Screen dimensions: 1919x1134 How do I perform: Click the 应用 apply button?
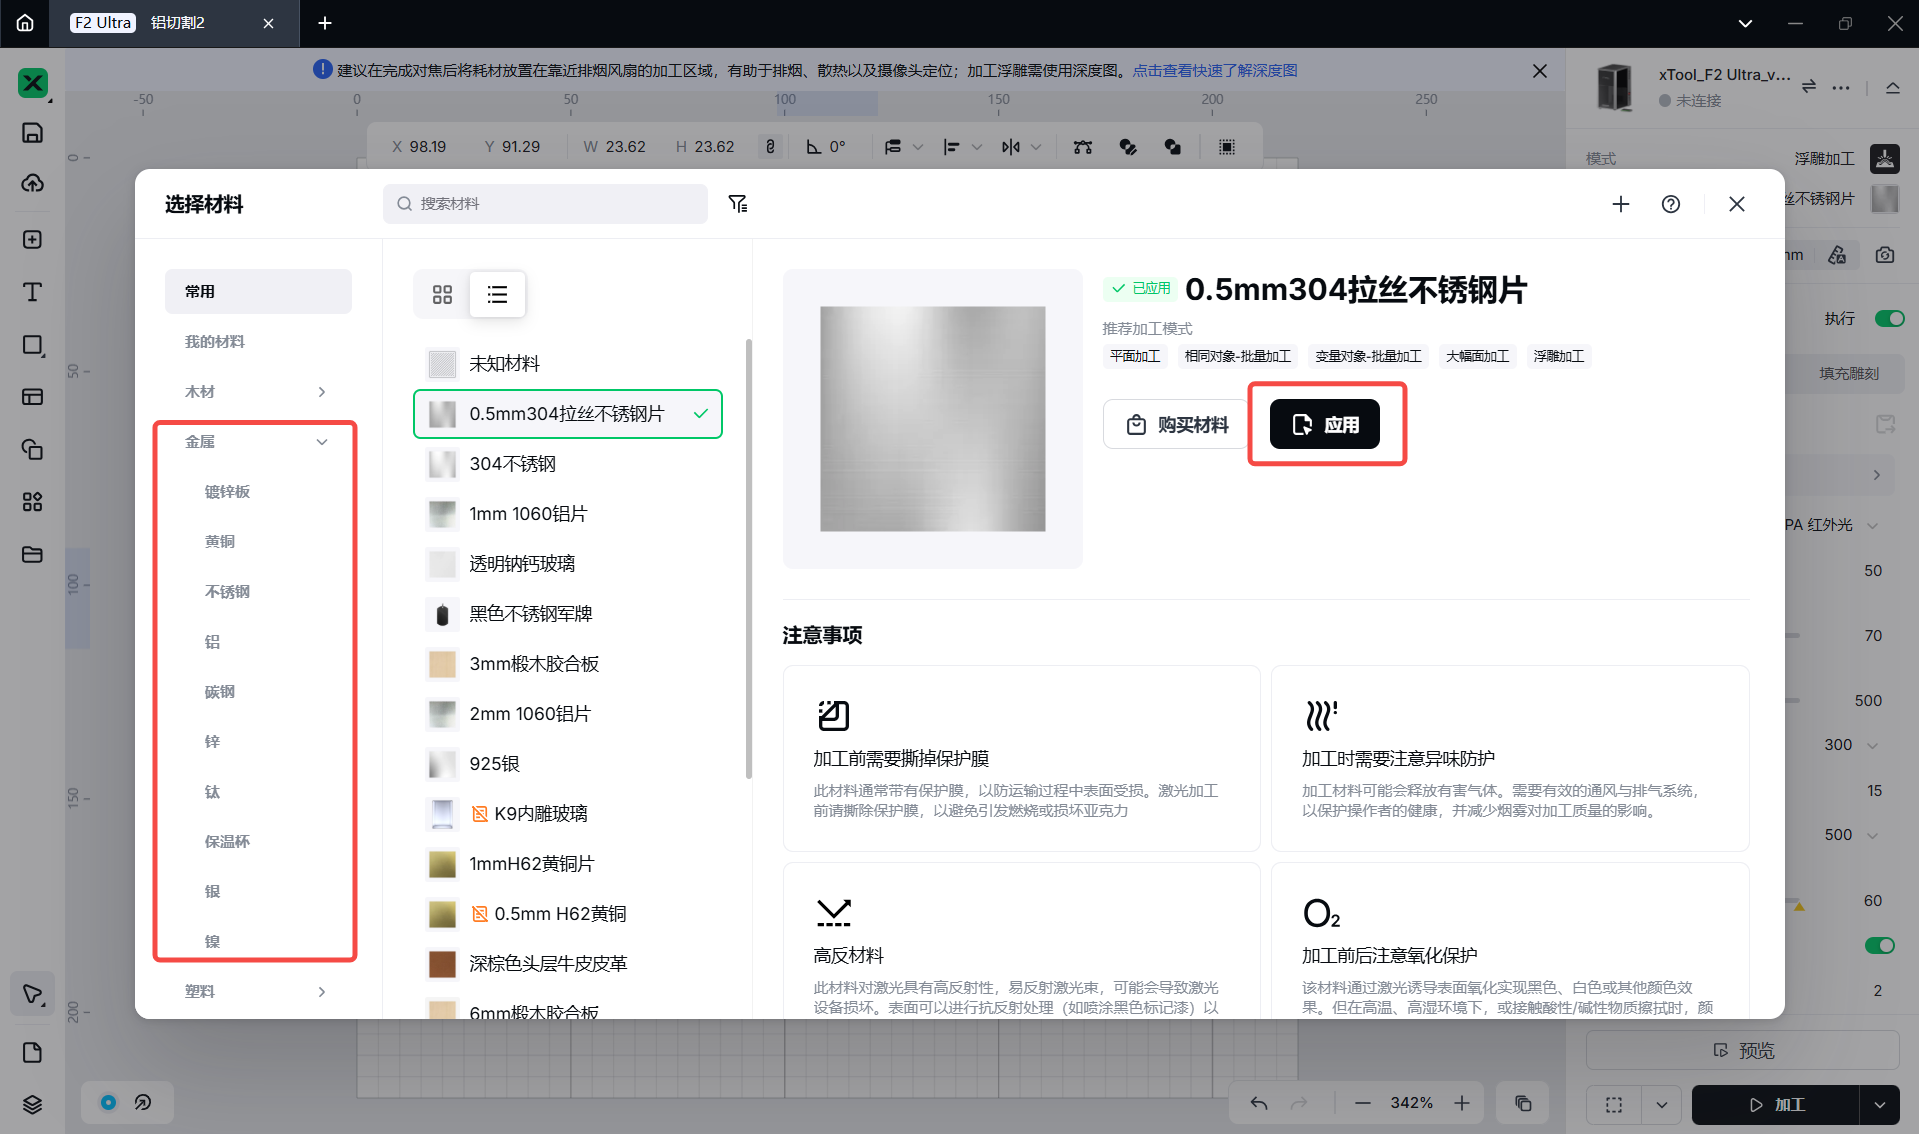[1326, 424]
